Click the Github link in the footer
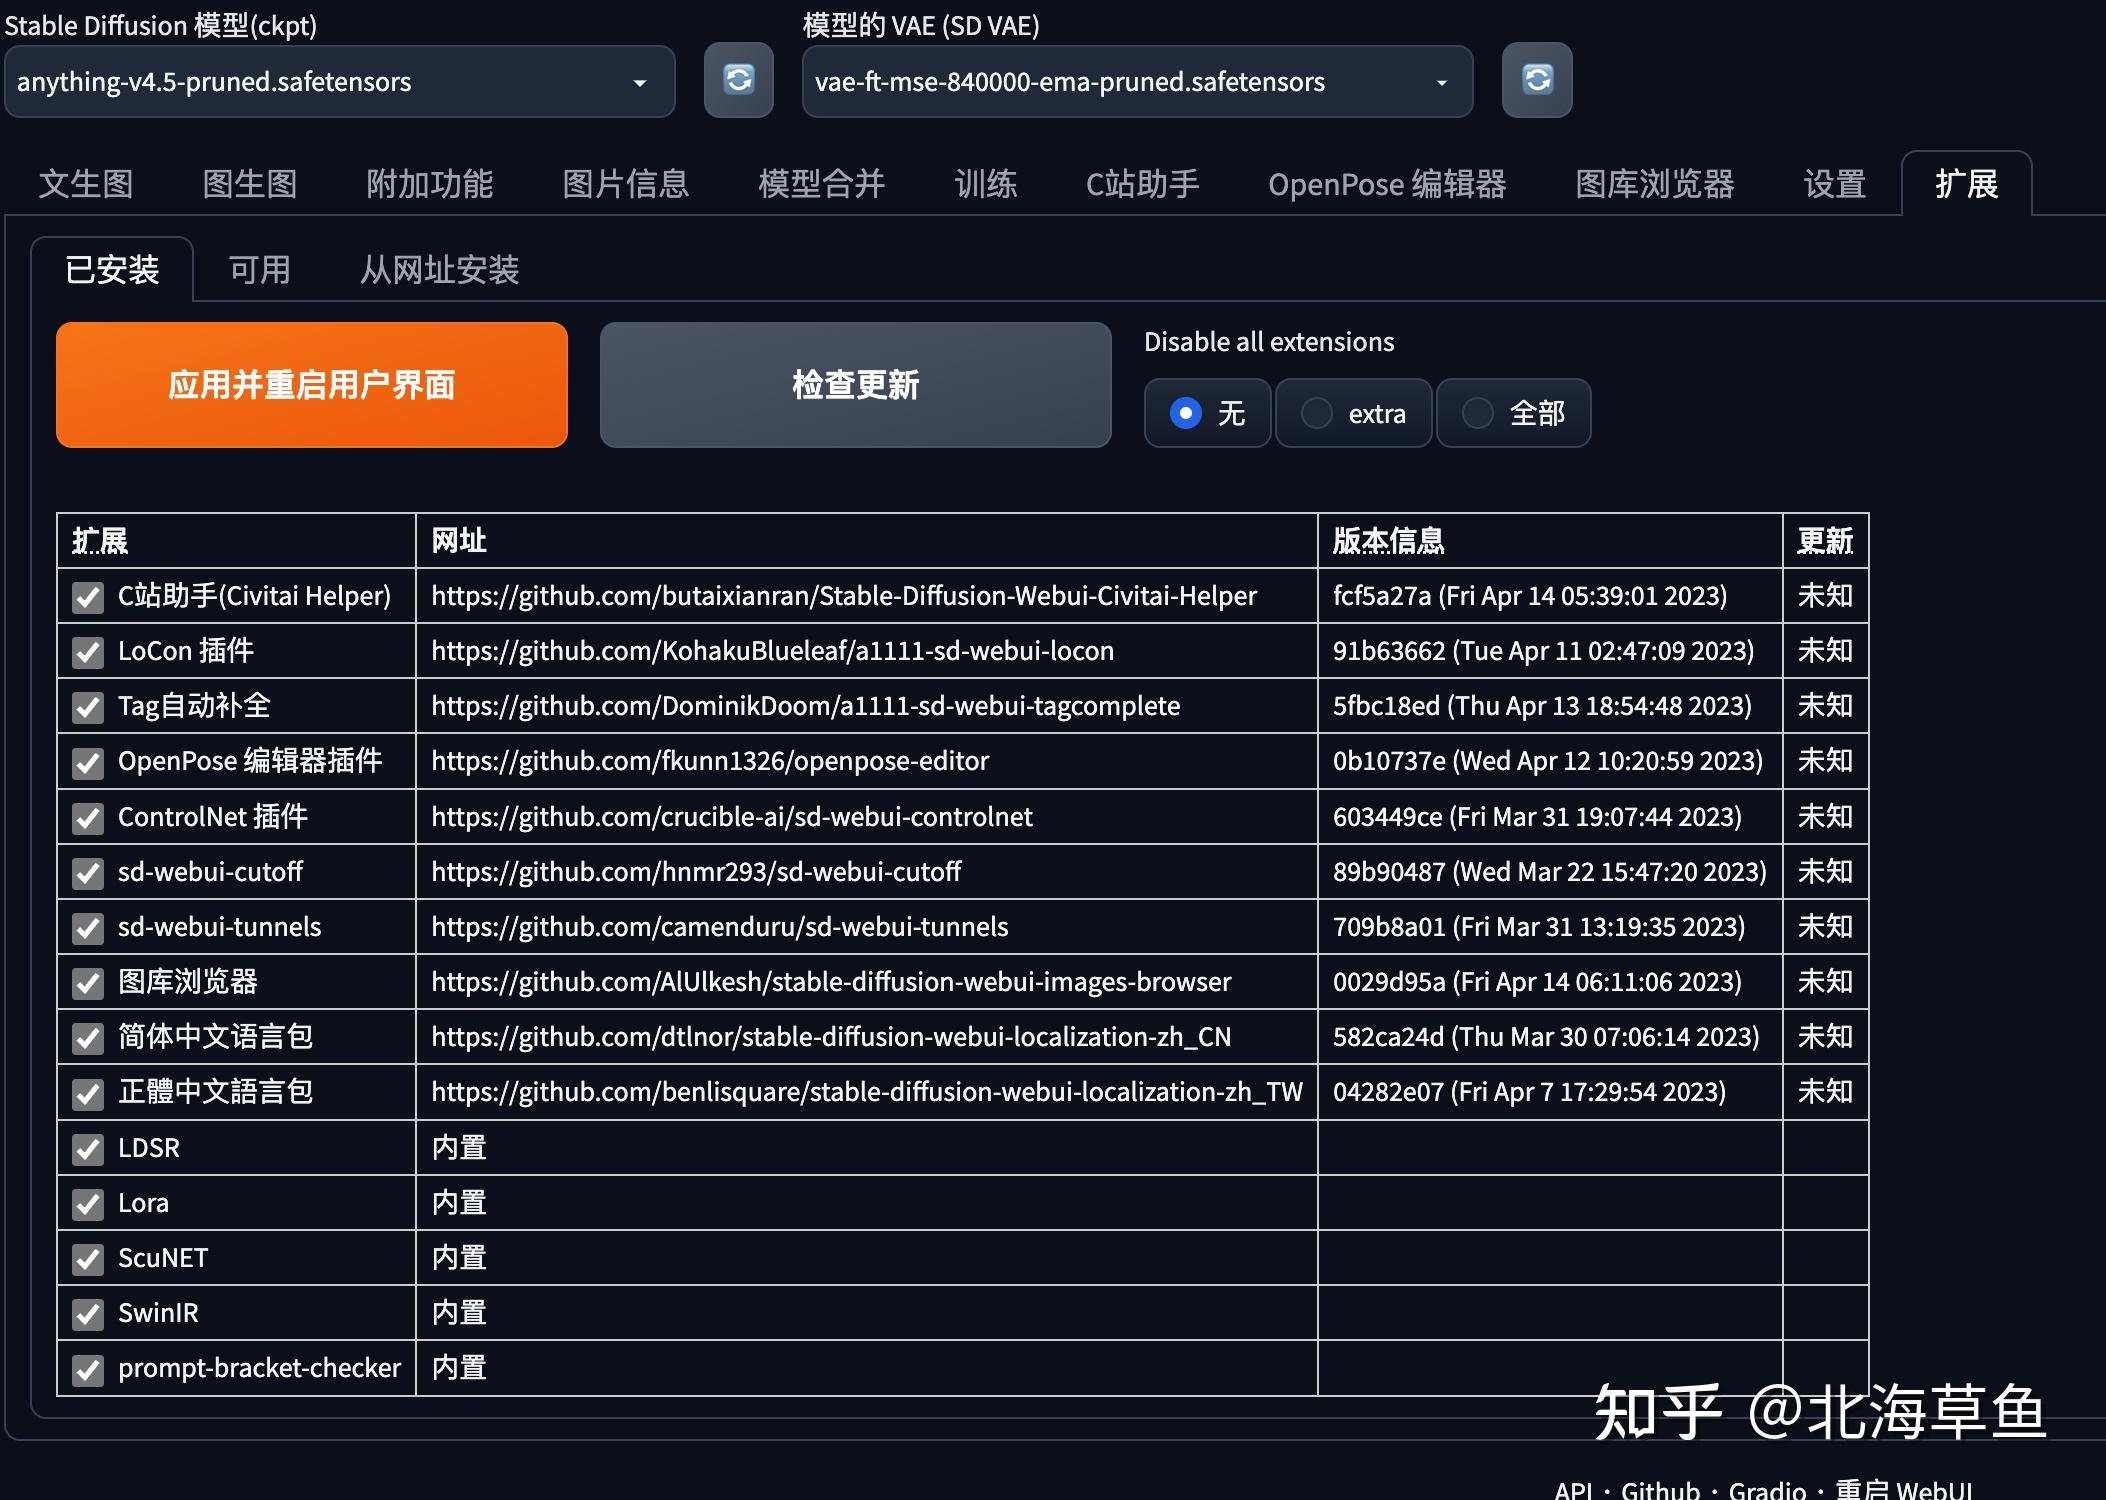This screenshot has width=2106, height=1500. click(1660, 1490)
